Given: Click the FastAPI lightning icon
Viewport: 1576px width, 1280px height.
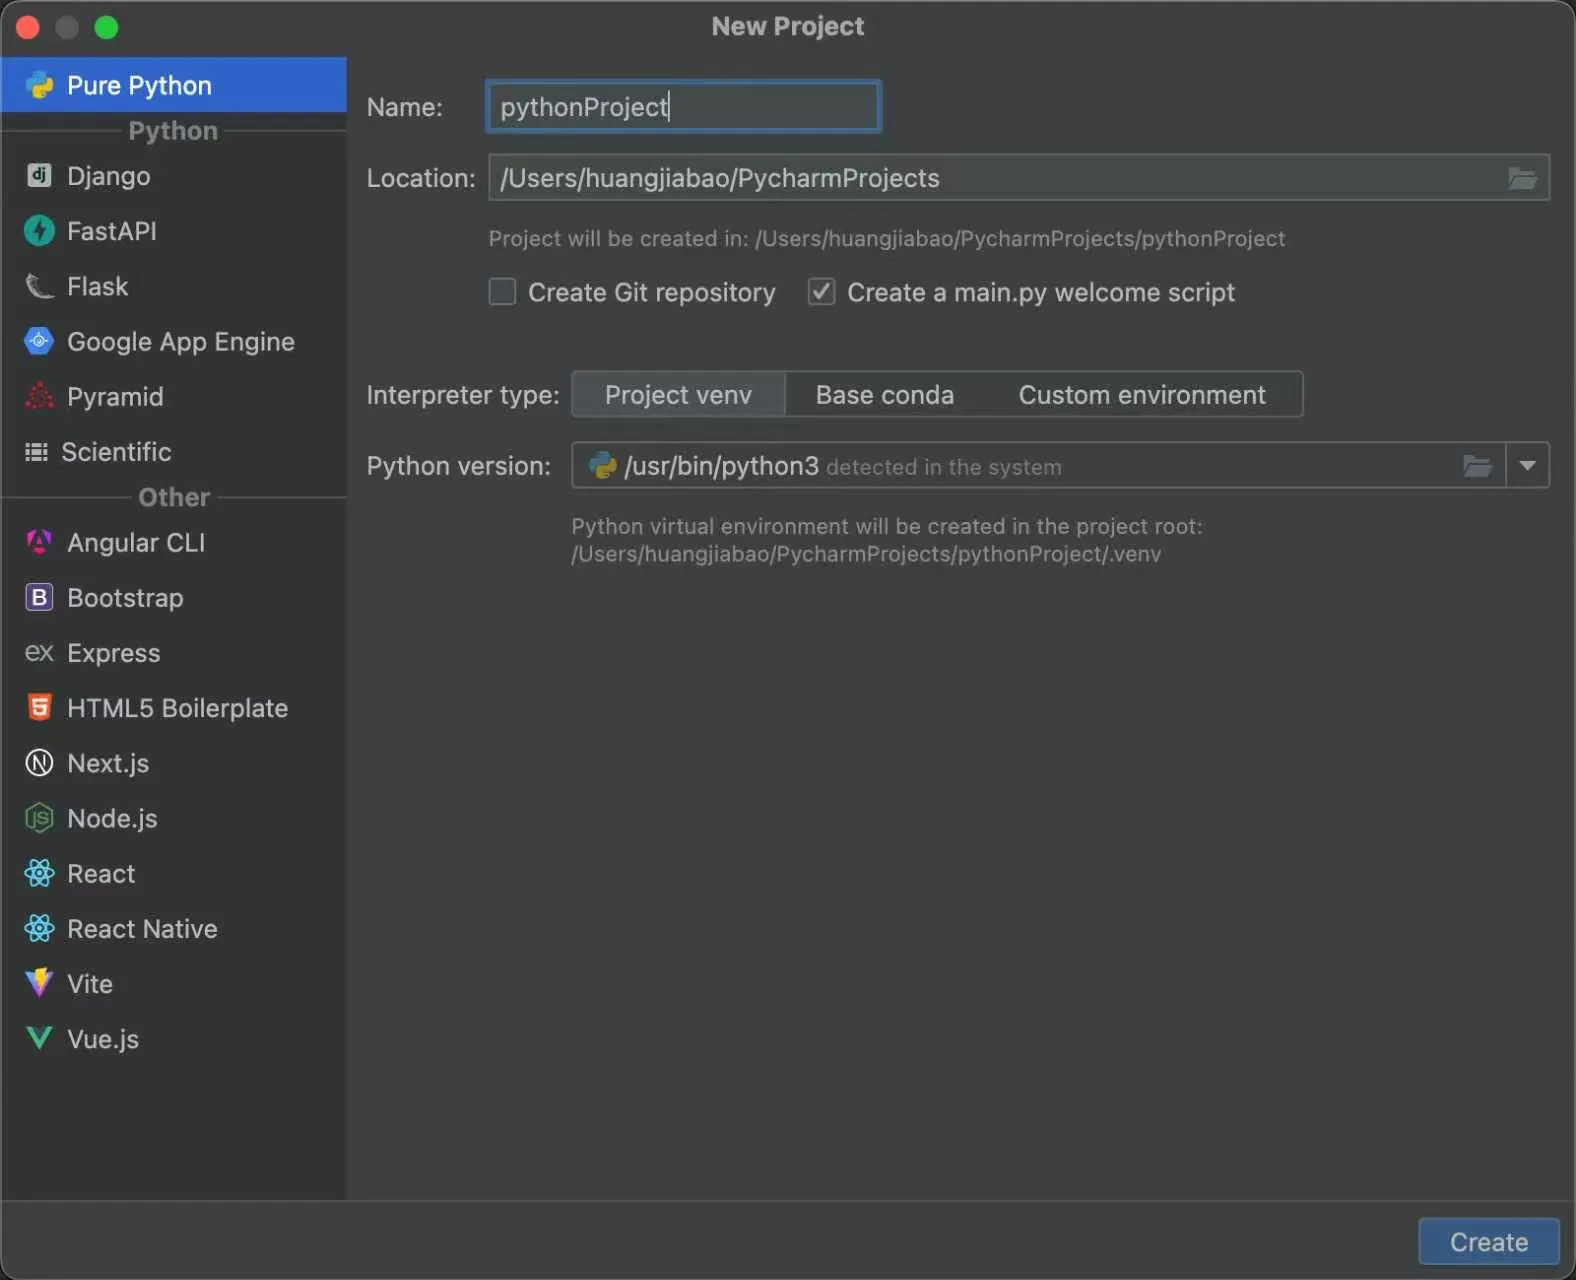Looking at the screenshot, I should point(39,231).
